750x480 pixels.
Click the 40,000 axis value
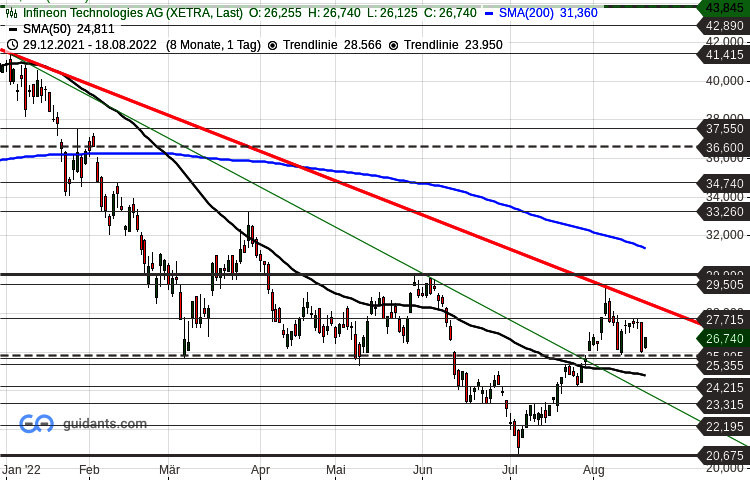tap(724, 81)
